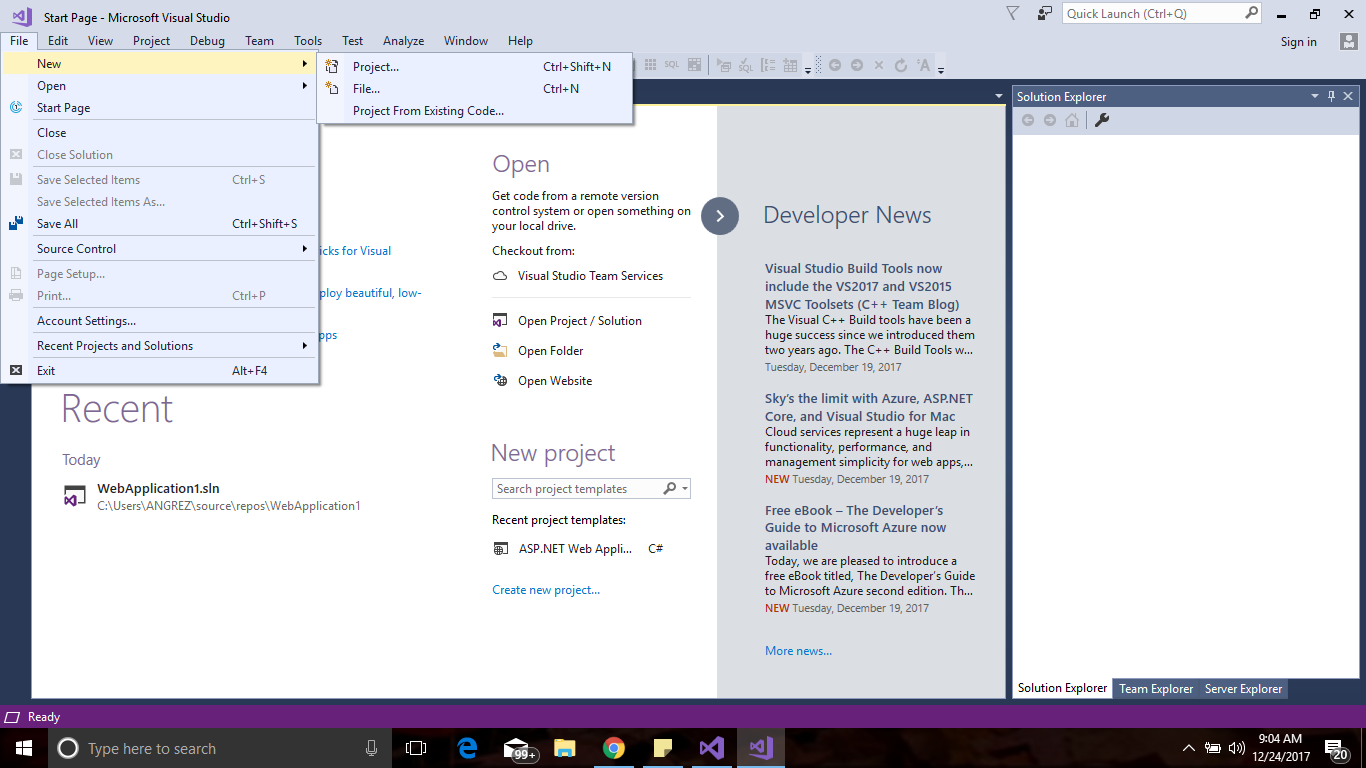Open Microsoft Edge from the taskbar
This screenshot has width=1366, height=768.
coord(467,748)
